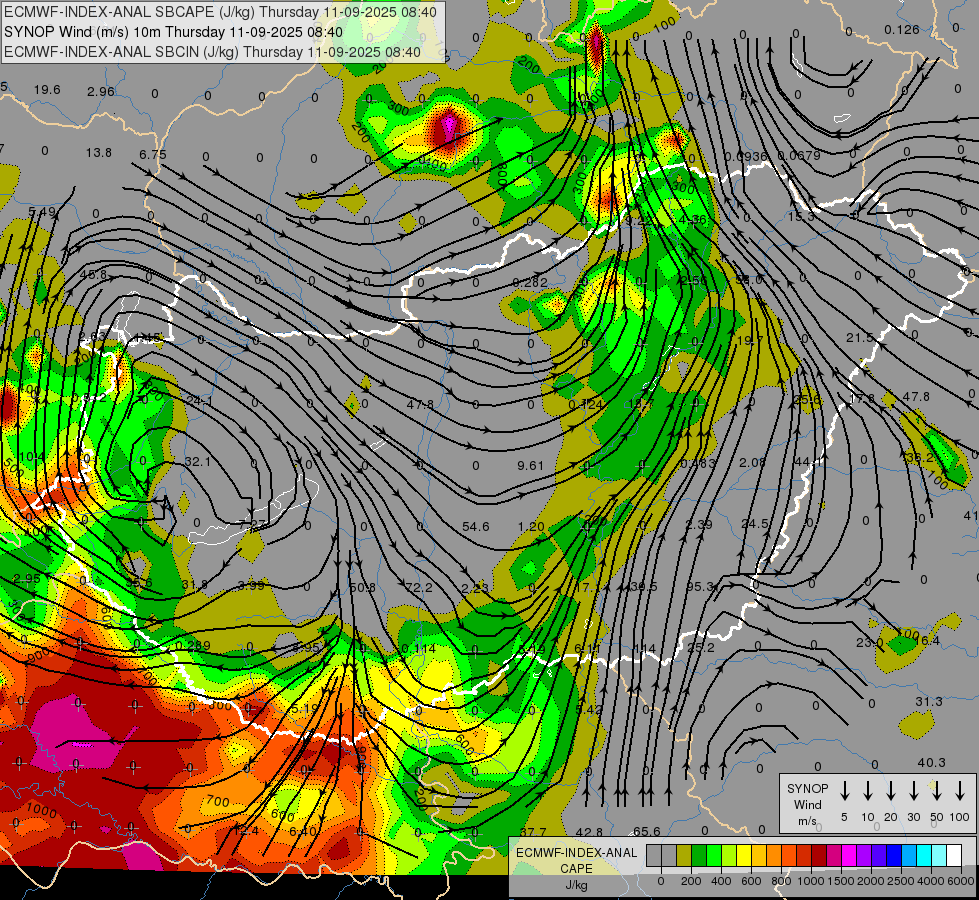Image resolution: width=979 pixels, height=900 pixels.
Task: Click the 40.3 value on the map
Action: (932, 763)
